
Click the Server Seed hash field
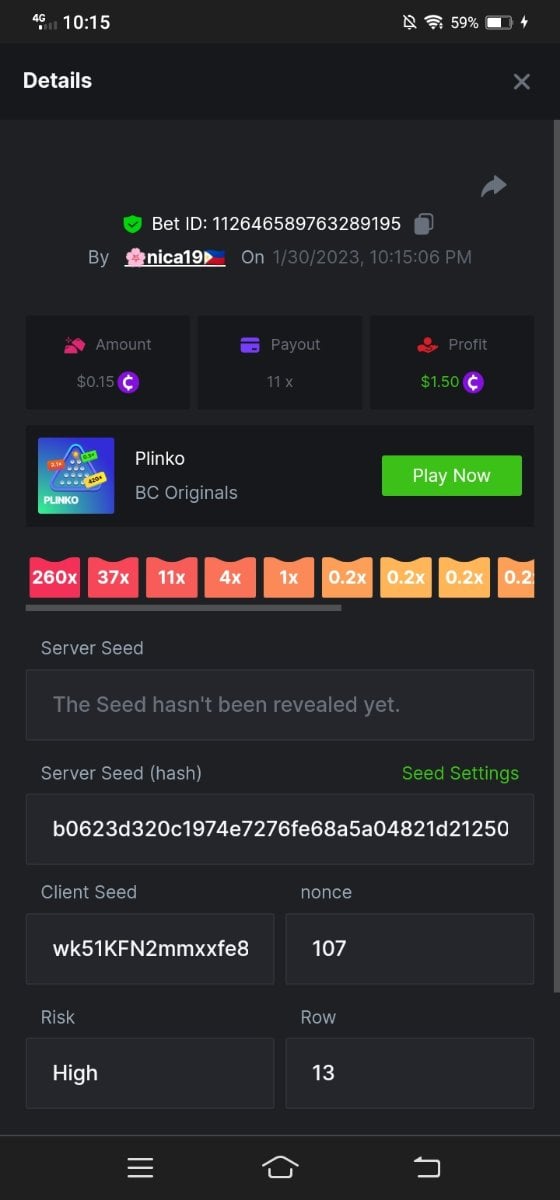[x=280, y=829]
